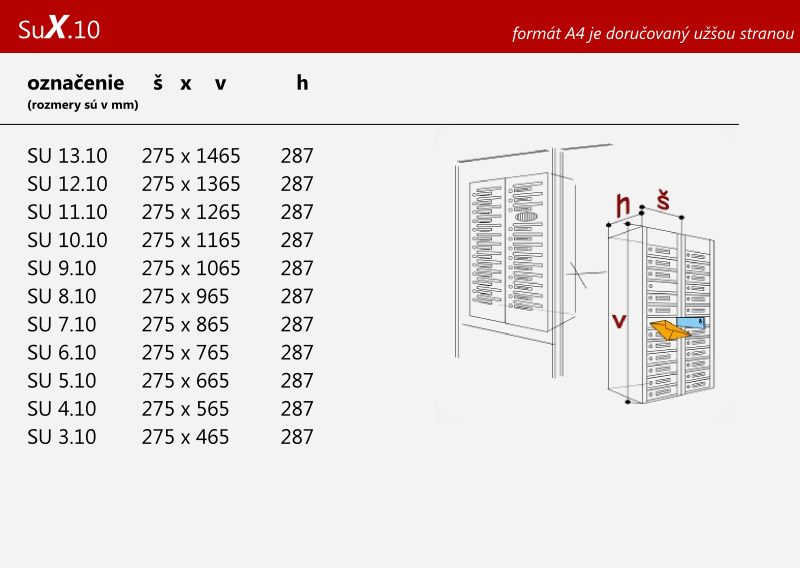The width and height of the screenshot is (800, 568).
Task: Select the SU 8.10 row label
Action: click(62, 296)
